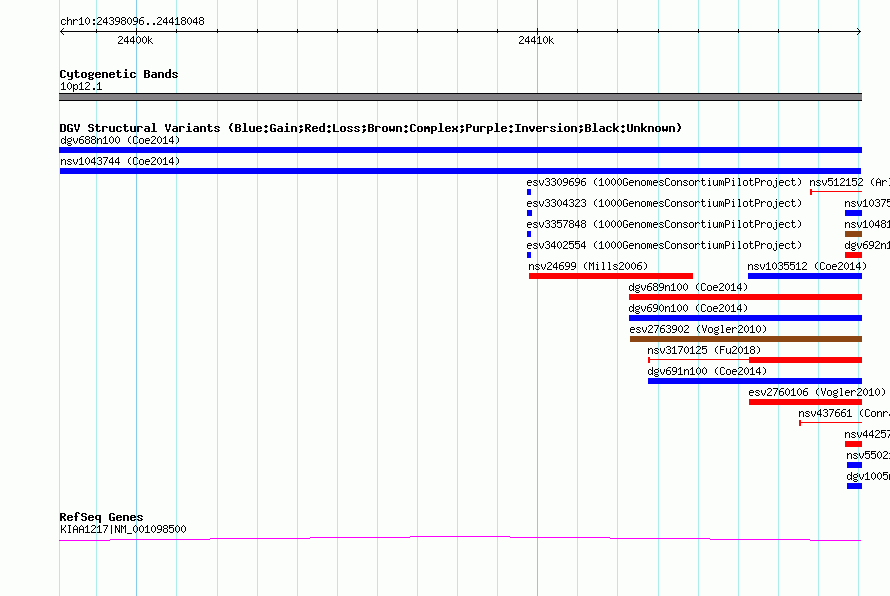Screen dimensions: 890x596
Task: Click the blue bar under the nsv10375 label
Action: [853, 213]
